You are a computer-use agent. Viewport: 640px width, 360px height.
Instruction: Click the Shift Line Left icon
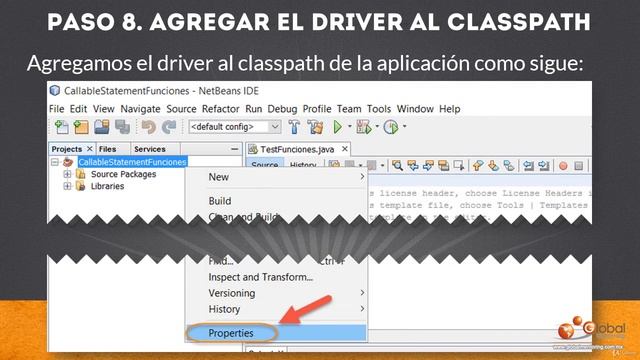pyautogui.click(x=528, y=165)
